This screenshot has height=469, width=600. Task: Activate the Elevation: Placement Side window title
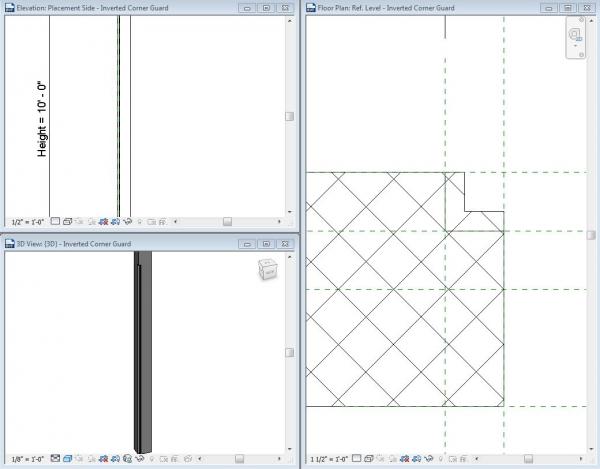92,8
